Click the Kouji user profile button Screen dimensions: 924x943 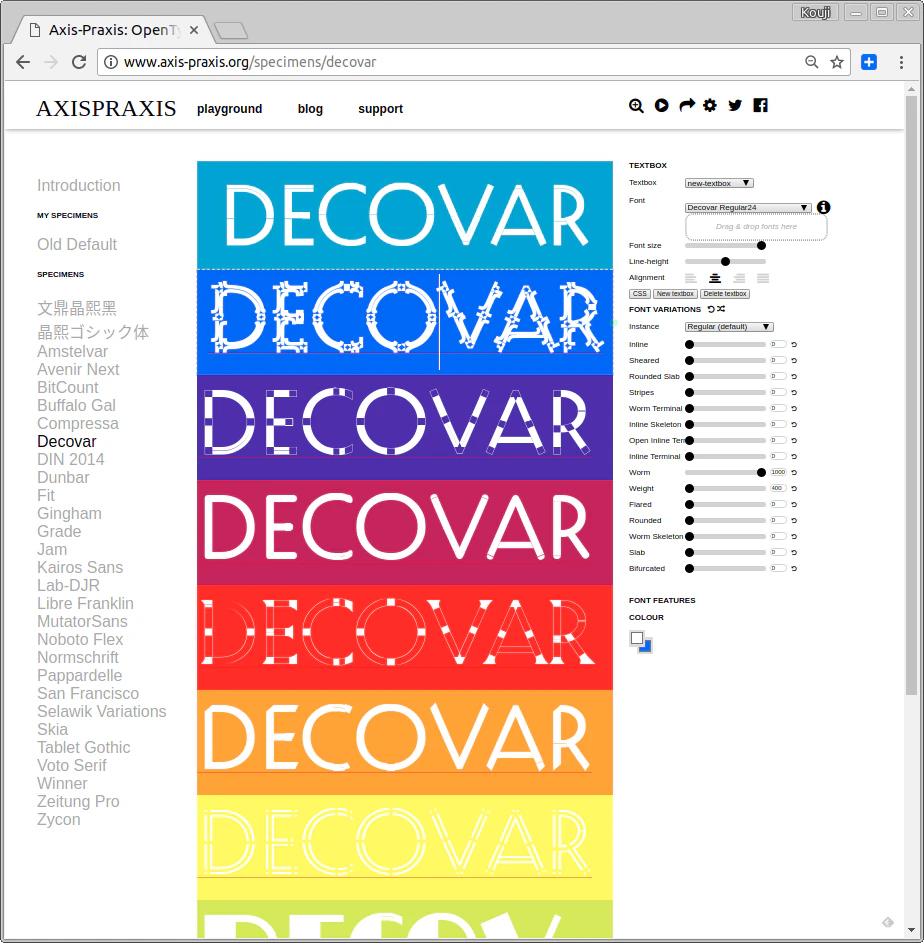click(x=816, y=12)
